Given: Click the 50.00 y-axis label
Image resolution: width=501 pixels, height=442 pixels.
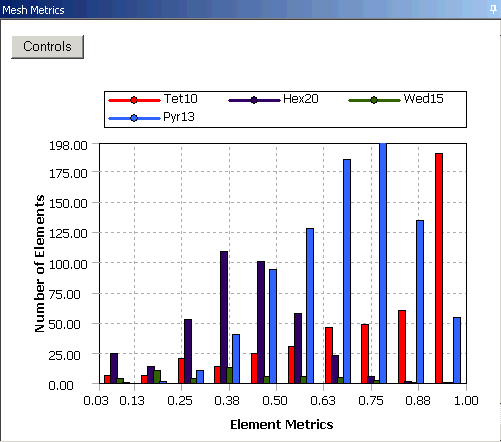Looking at the screenshot, I should [65, 324].
